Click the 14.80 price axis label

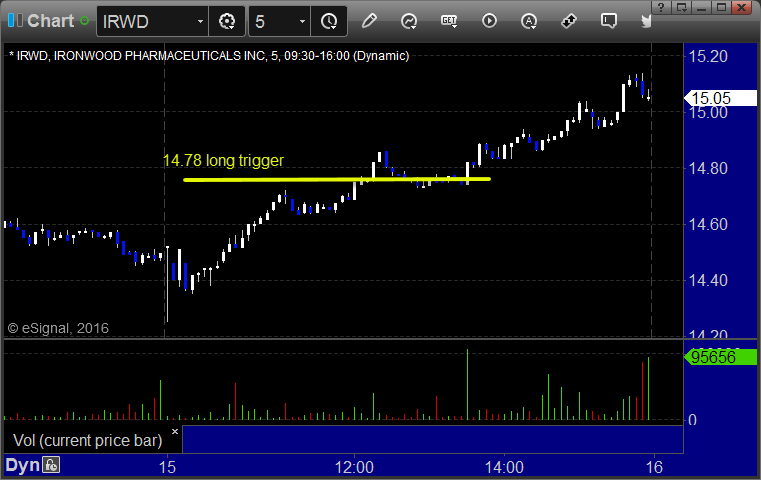click(x=709, y=168)
